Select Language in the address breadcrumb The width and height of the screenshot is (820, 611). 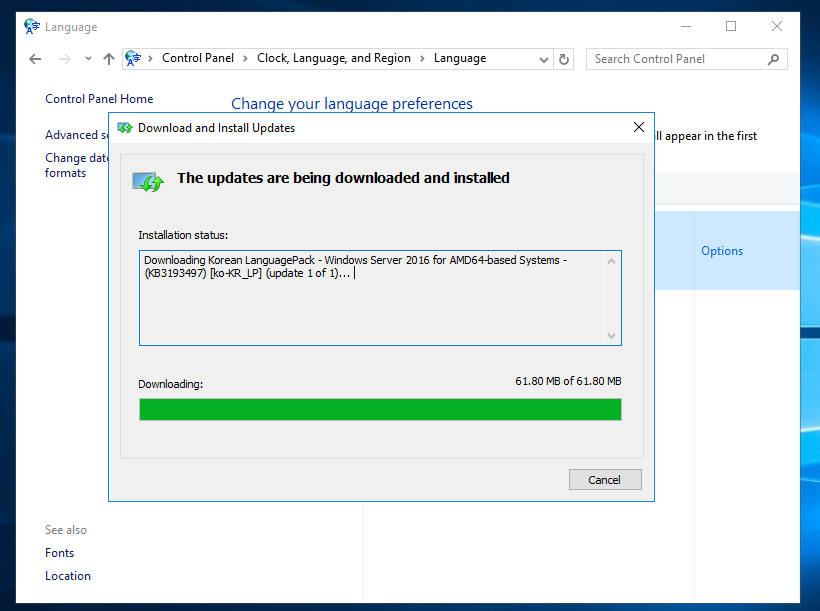460,58
